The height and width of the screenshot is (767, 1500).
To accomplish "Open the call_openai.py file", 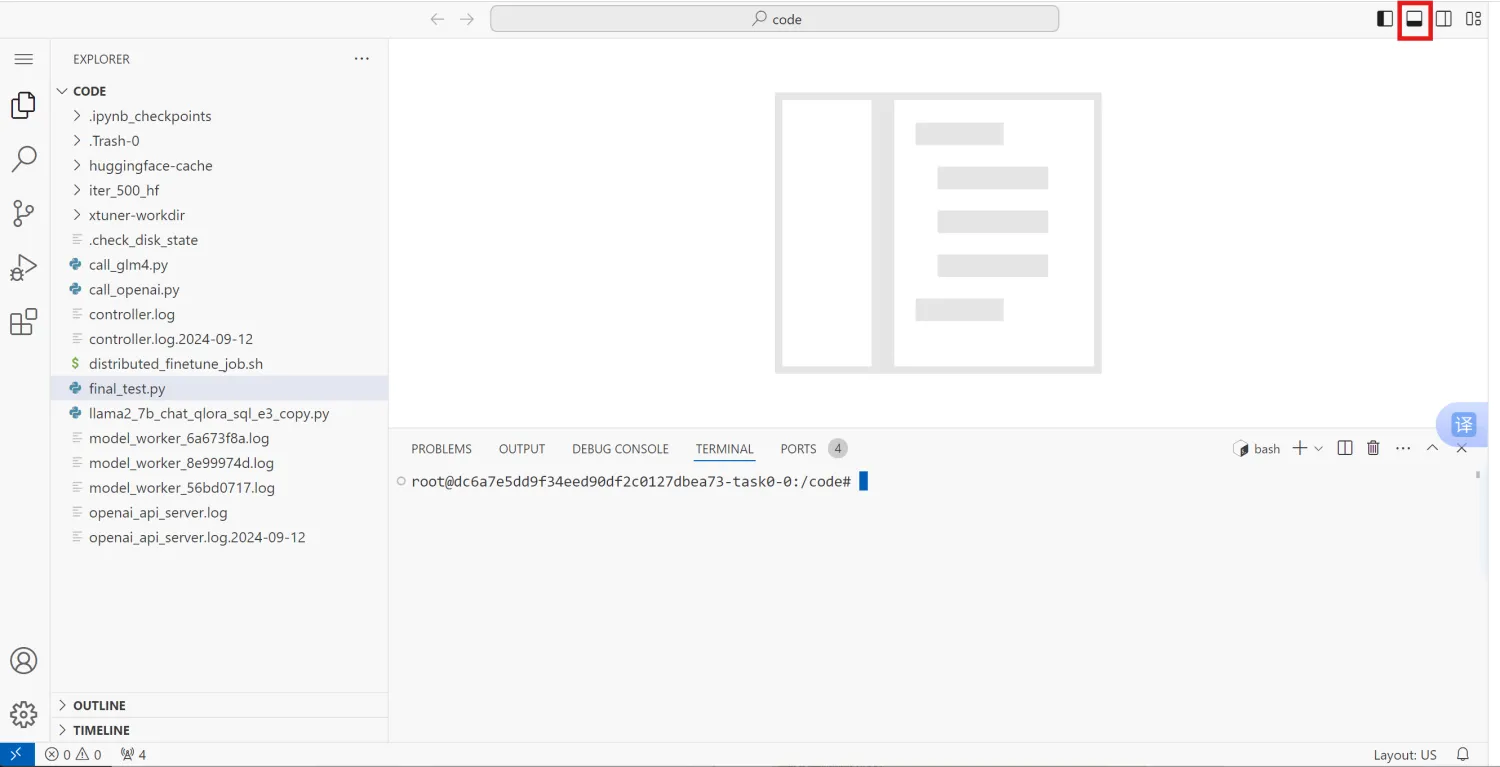I will pos(134,290).
